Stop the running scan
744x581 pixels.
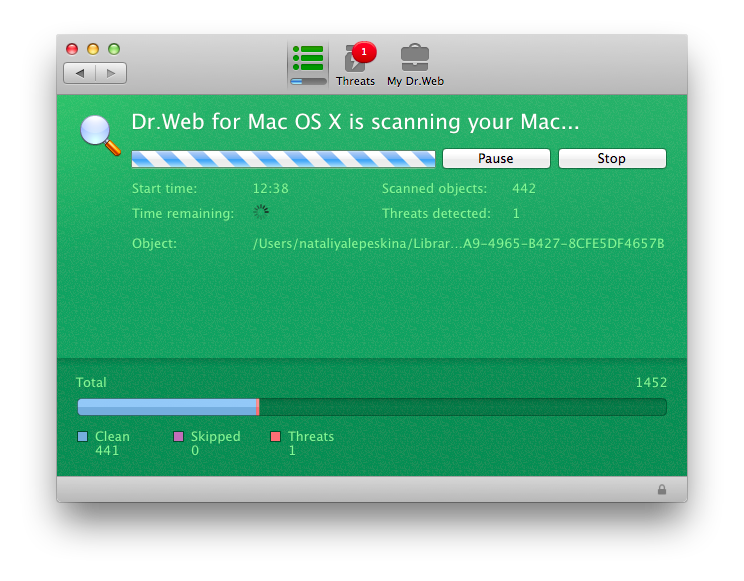point(612,159)
